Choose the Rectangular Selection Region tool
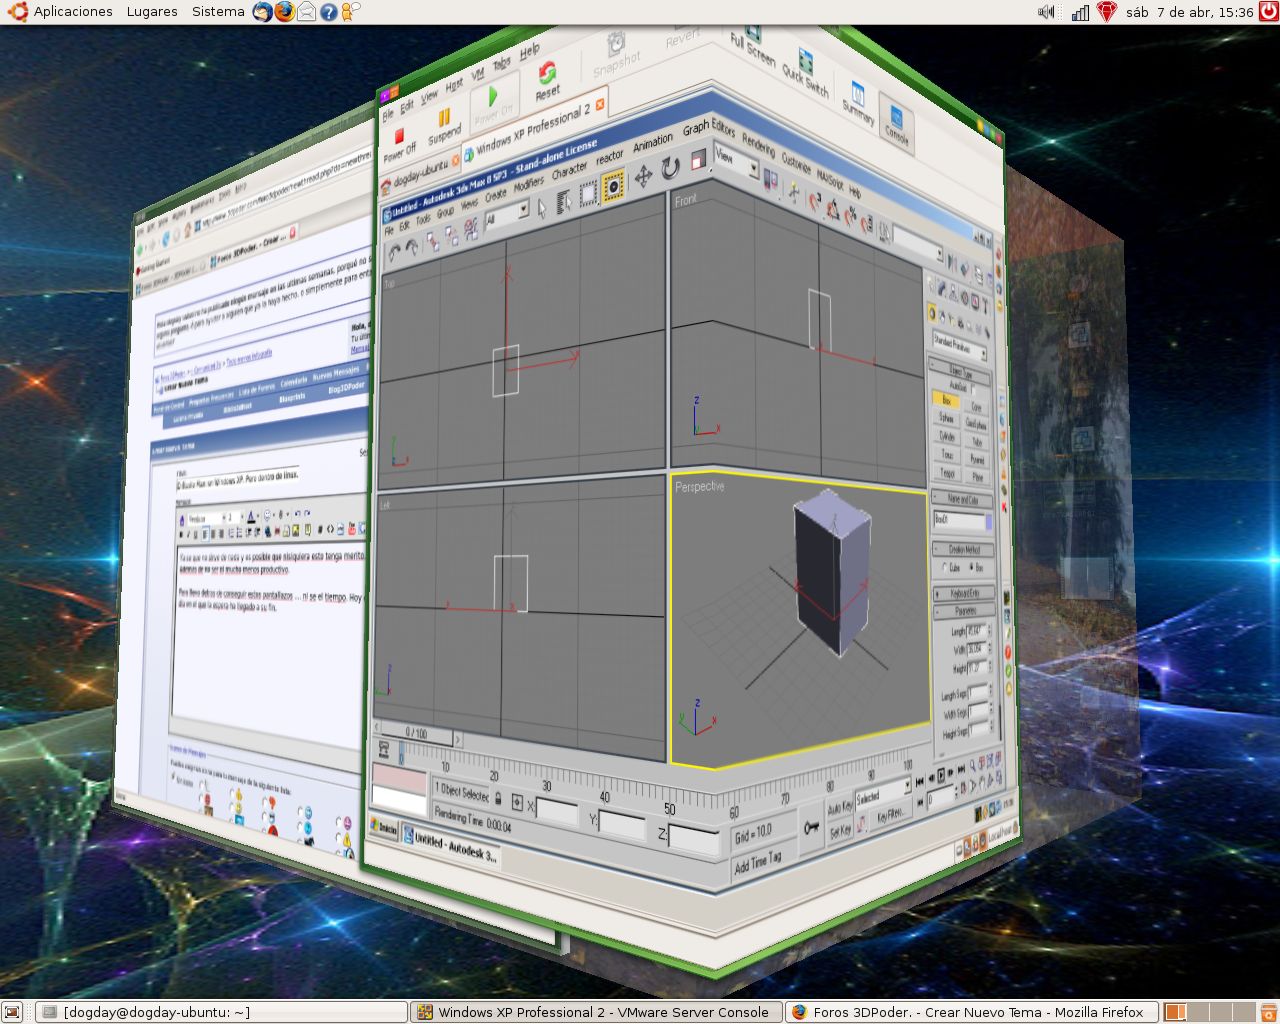The image size is (1280, 1024). tap(588, 192)
